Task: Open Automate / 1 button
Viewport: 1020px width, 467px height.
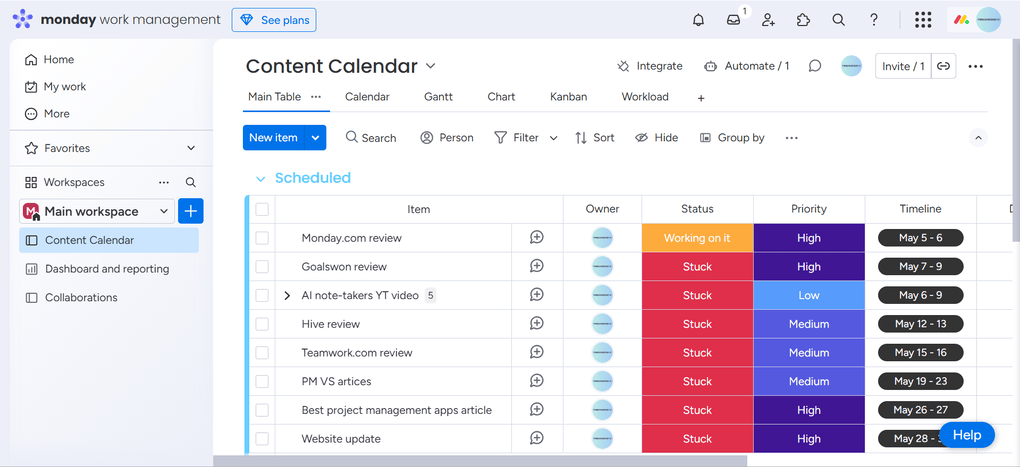Action: (x=746, y=66)
